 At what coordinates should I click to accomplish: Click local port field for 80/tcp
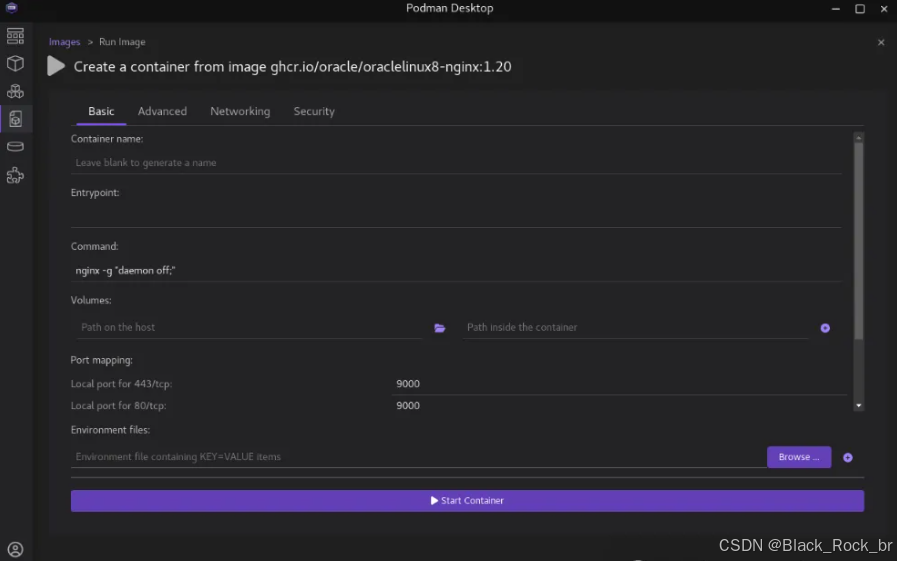(x=620, y=405)
